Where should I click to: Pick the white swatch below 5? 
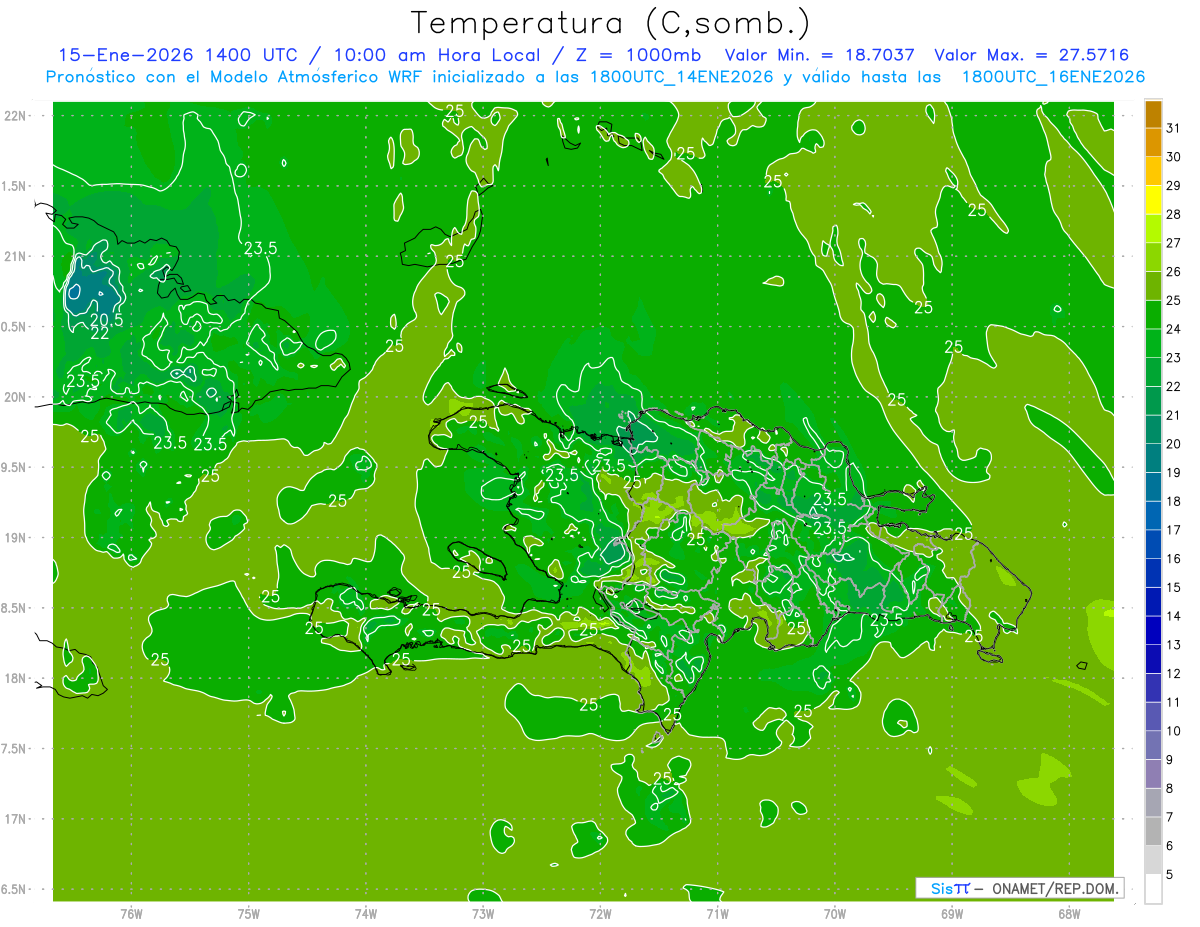pyautogui.click(x=1153, y=889)
